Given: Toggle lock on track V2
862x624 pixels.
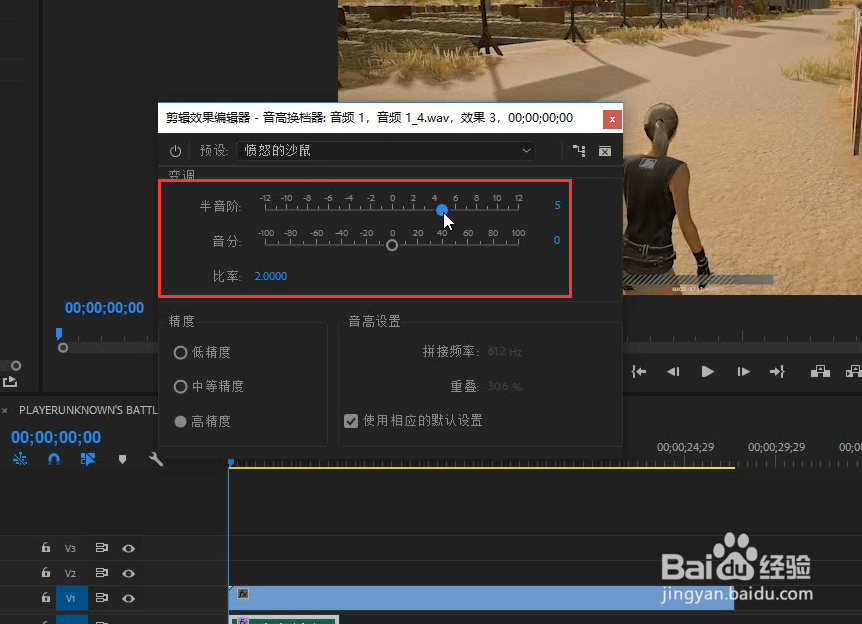Looking at the screenshot, I should (x=46, y=572).
